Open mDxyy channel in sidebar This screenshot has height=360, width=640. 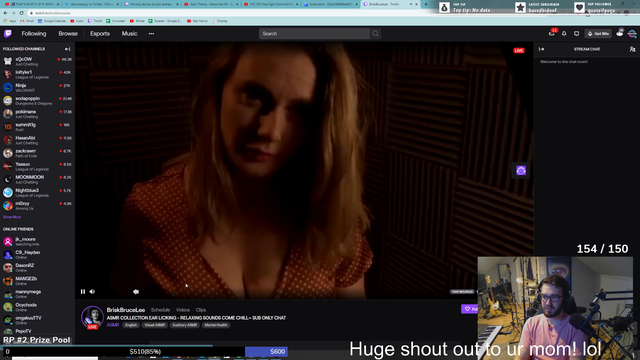pos(37,205)
